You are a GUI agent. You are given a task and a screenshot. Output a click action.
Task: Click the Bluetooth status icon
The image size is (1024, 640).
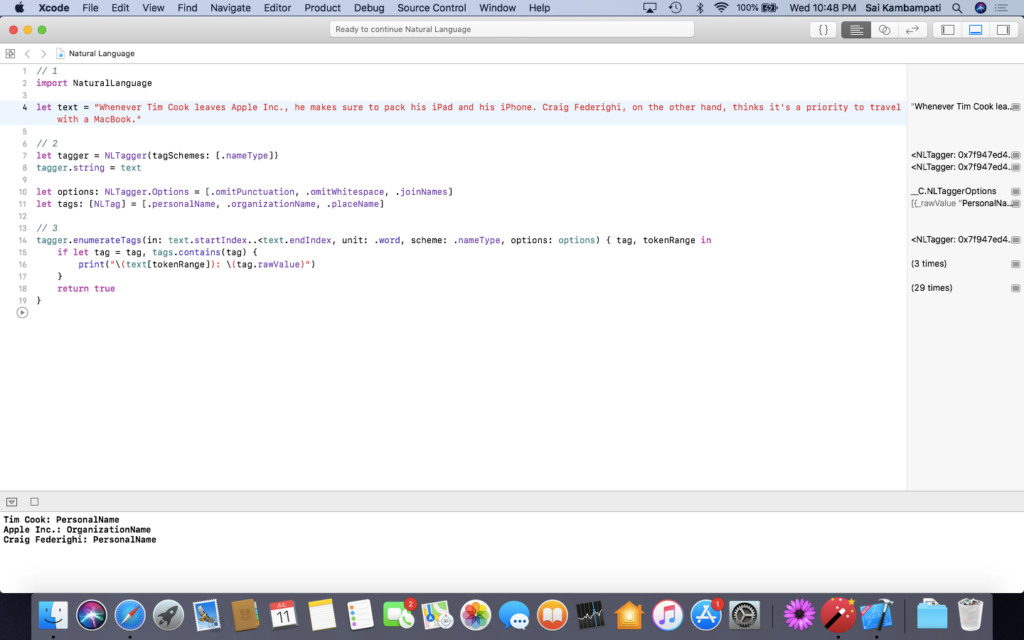[x=699, y=8]
